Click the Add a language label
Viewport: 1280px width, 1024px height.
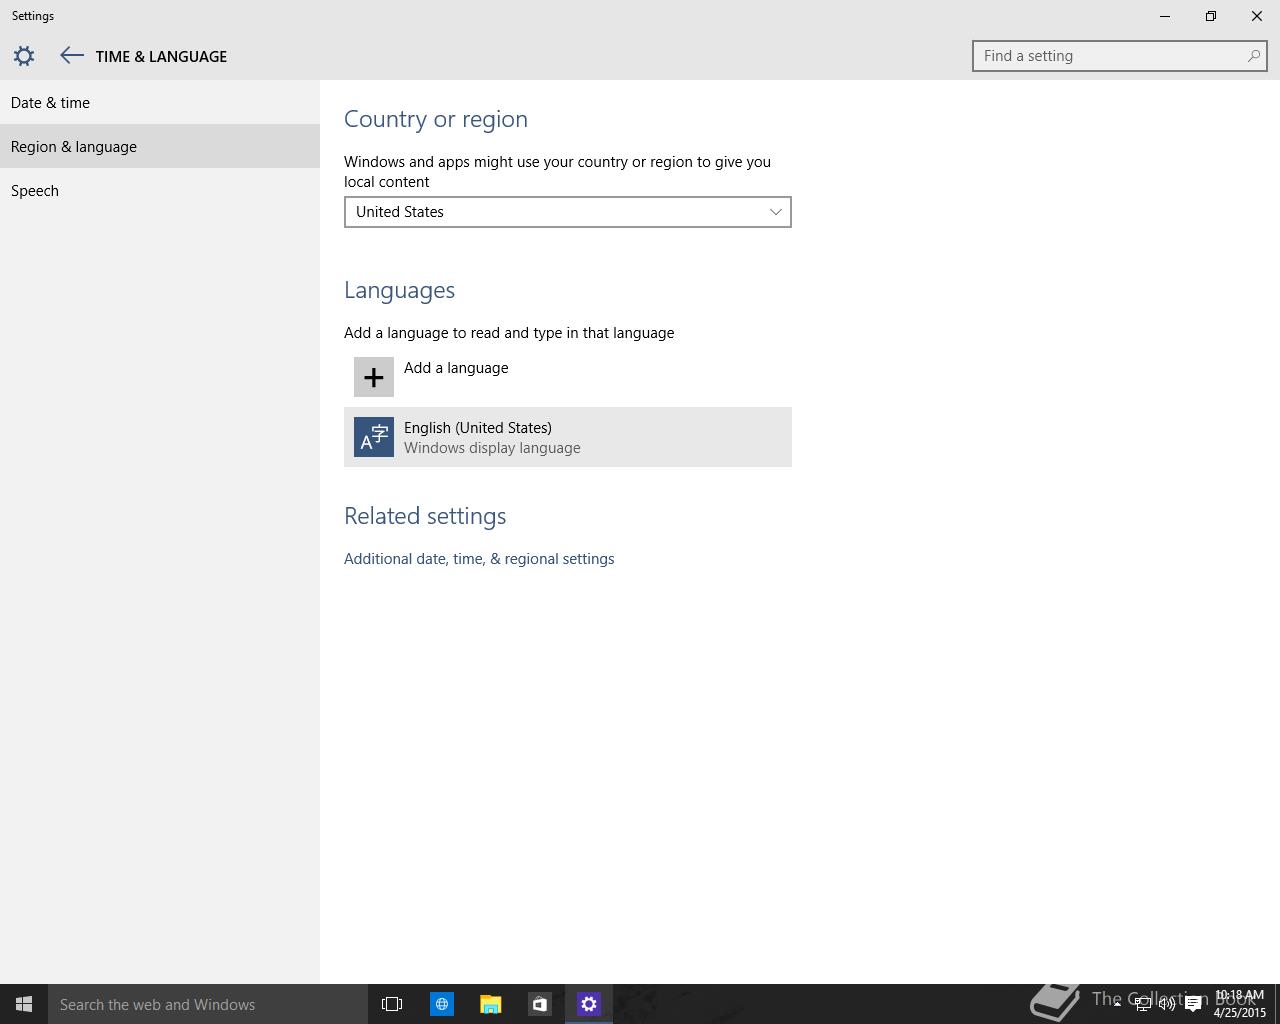[x=456, y=368]
